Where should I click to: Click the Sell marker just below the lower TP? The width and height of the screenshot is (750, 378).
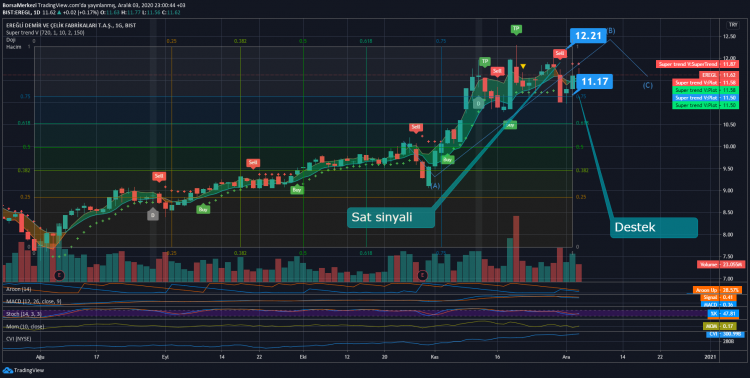[x=497, y=72]
